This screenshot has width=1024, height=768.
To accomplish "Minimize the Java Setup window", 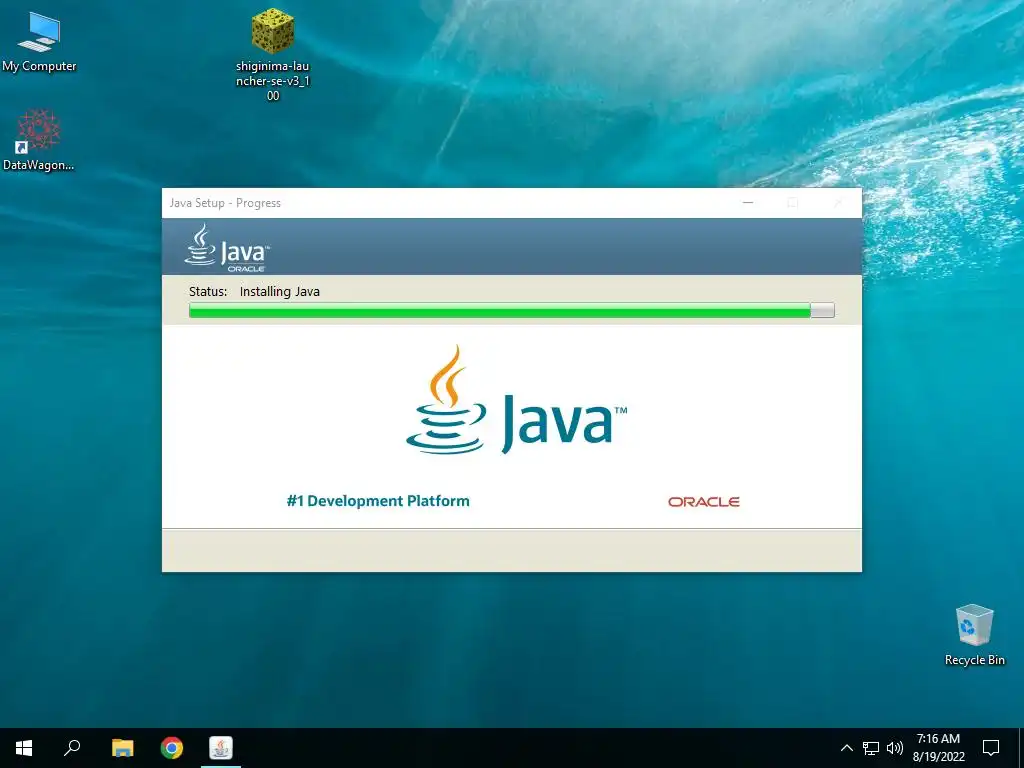I will pyautogui.click(x=748, y=203).
